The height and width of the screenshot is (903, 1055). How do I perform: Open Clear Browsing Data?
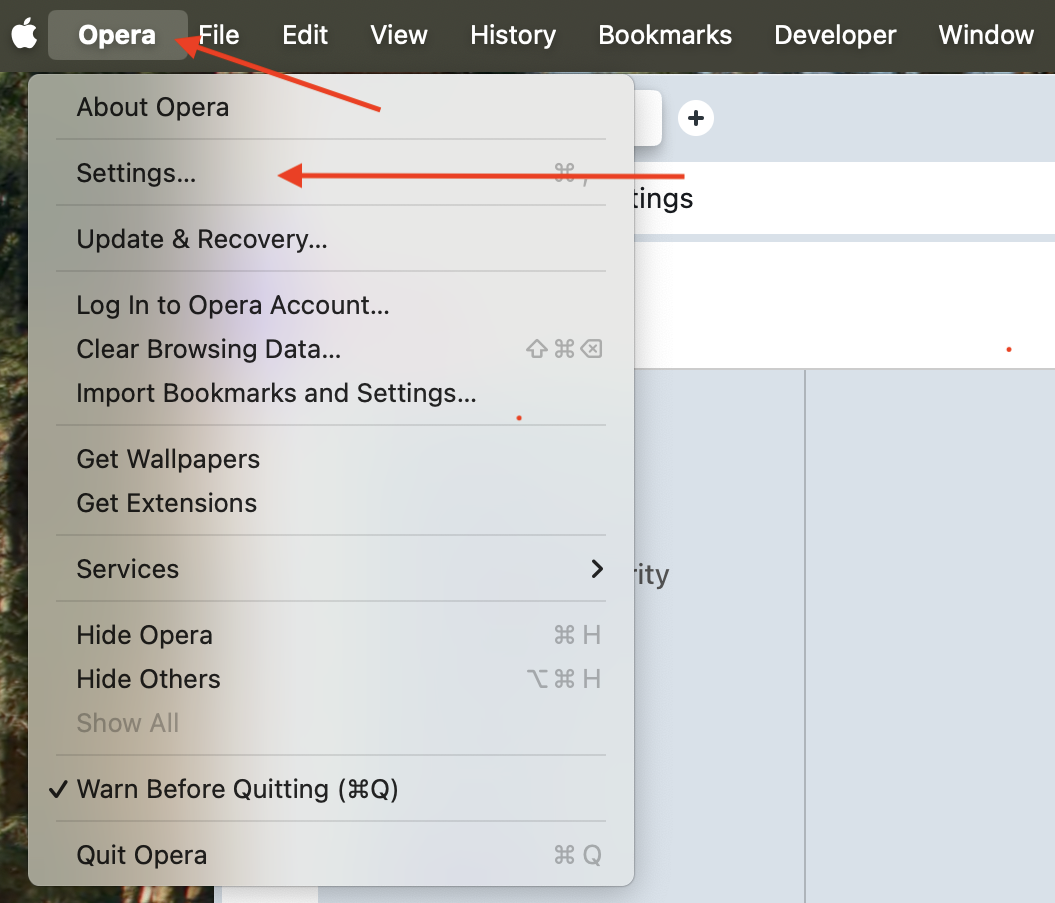pyautogui.click(x=208, y=349)
